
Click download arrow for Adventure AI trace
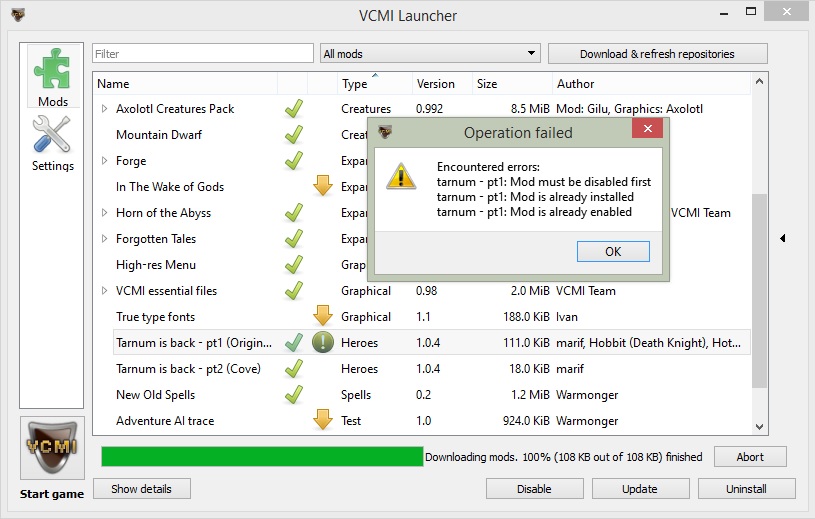[x=322, y=421]
